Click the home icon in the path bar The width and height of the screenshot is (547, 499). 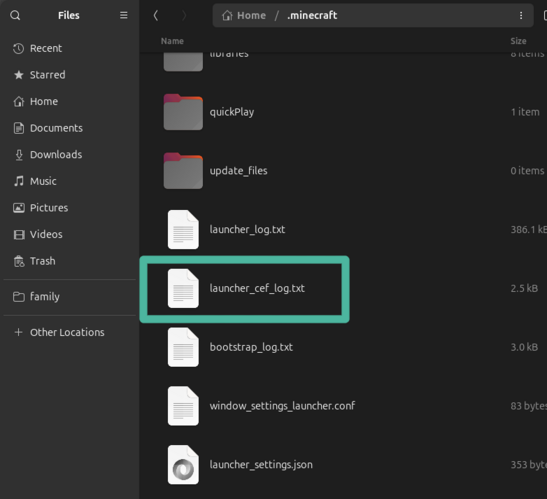[x=227, y=15]
